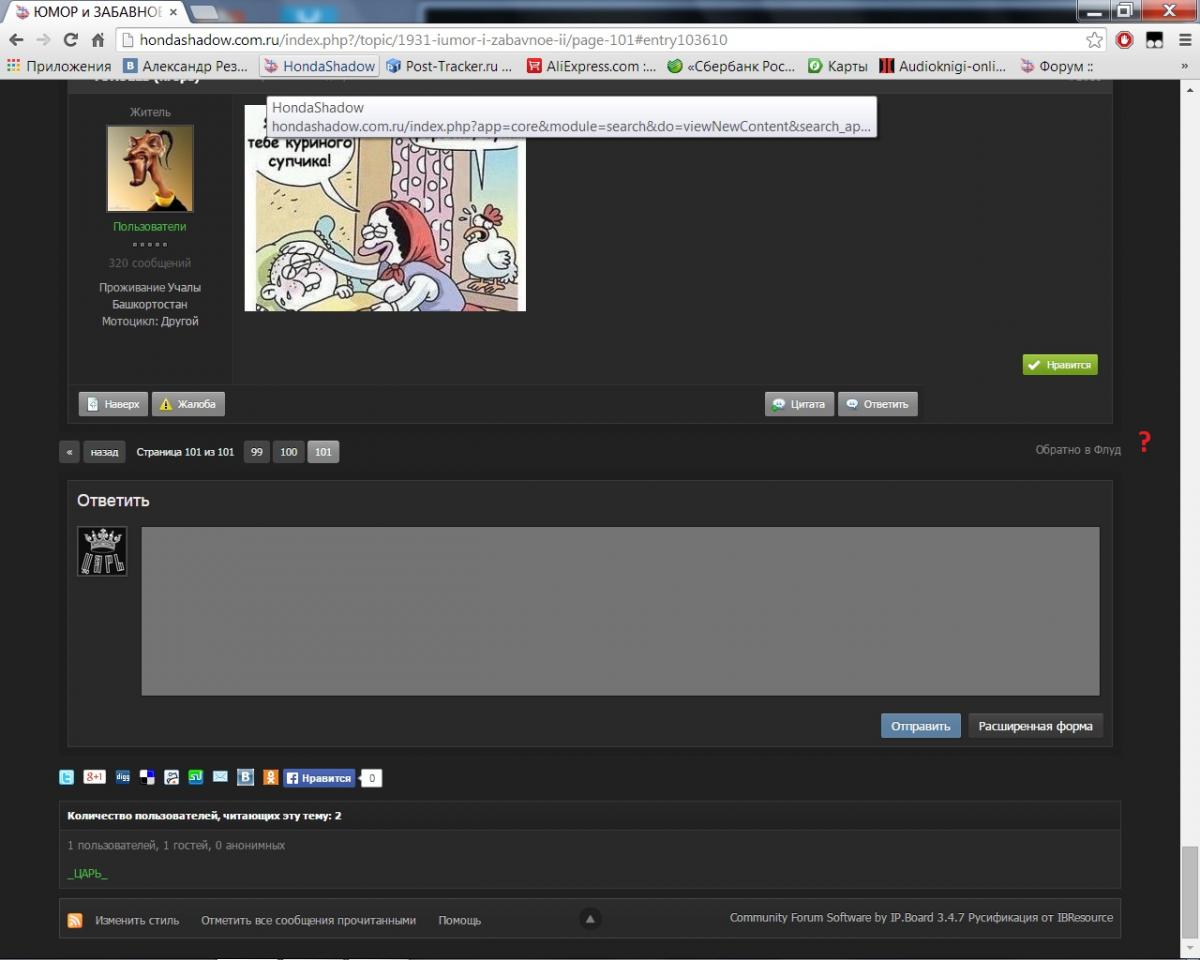This screenshot has width=1200, height=960.
Task: Open the Александр Рез... VK bookmark
Action: click(x=186, y=66)
